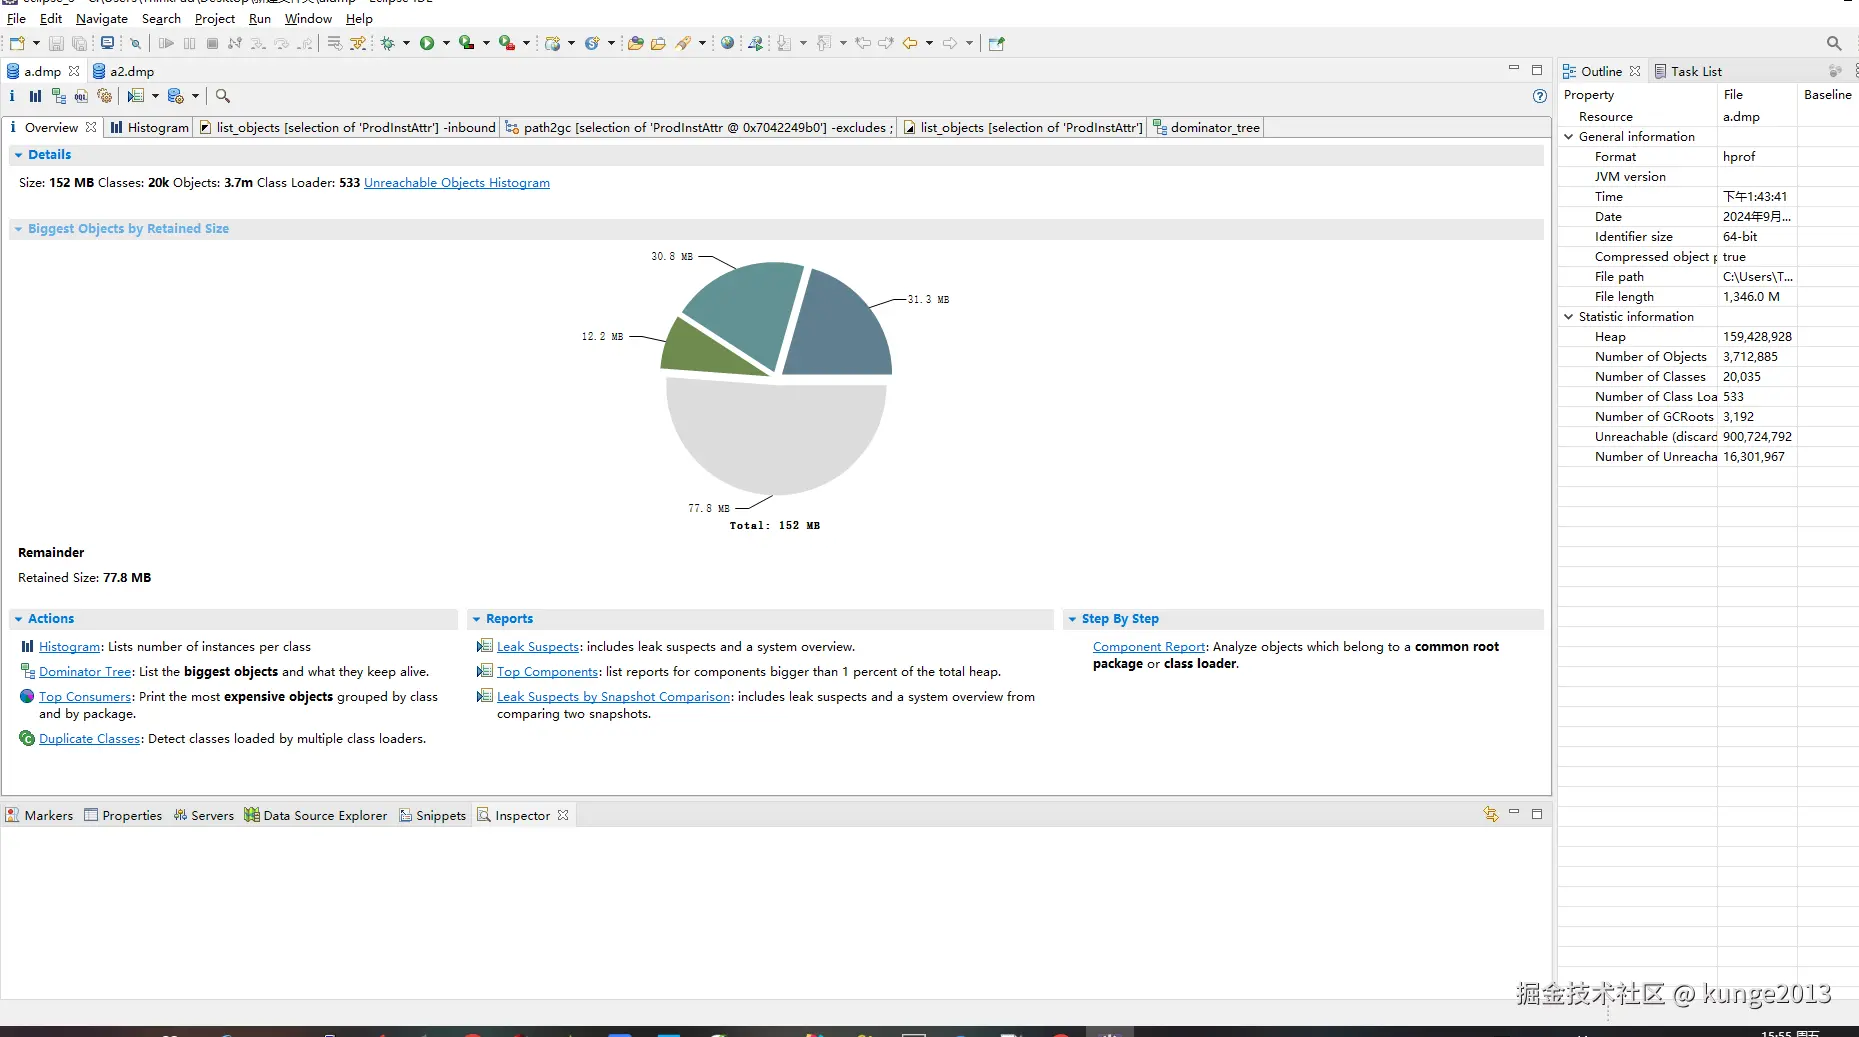Switch to the Properties tab

tap(123, 815)
